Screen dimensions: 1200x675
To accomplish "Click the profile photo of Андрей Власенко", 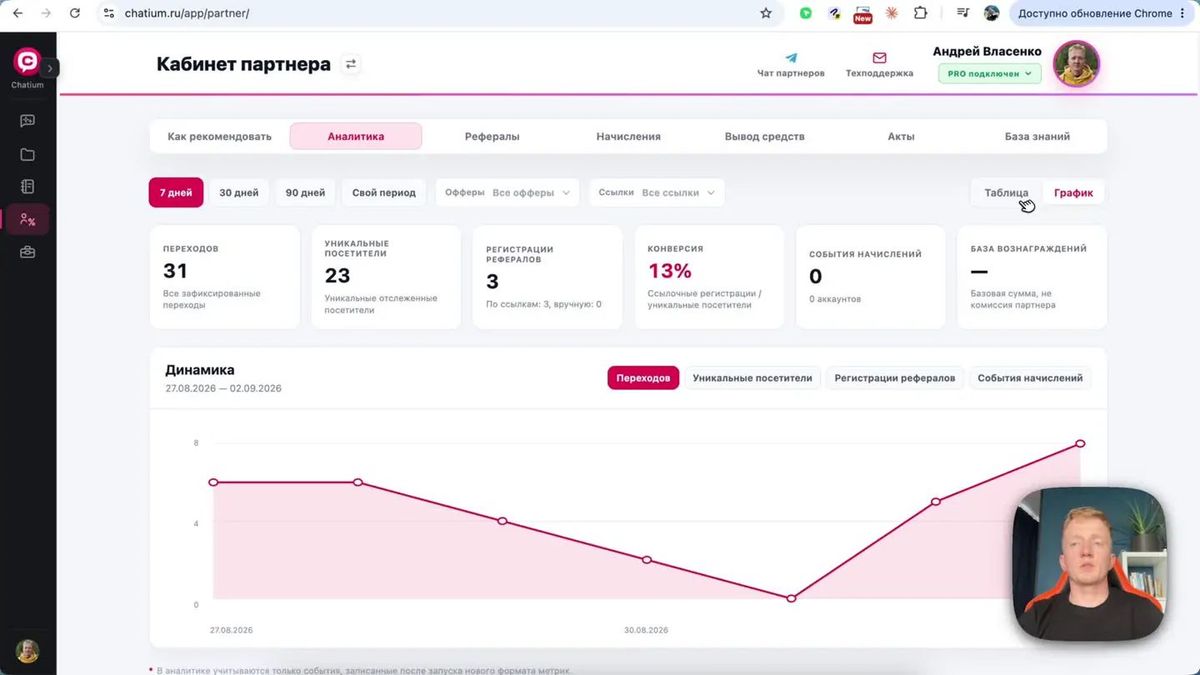I will pos(1076,64).
